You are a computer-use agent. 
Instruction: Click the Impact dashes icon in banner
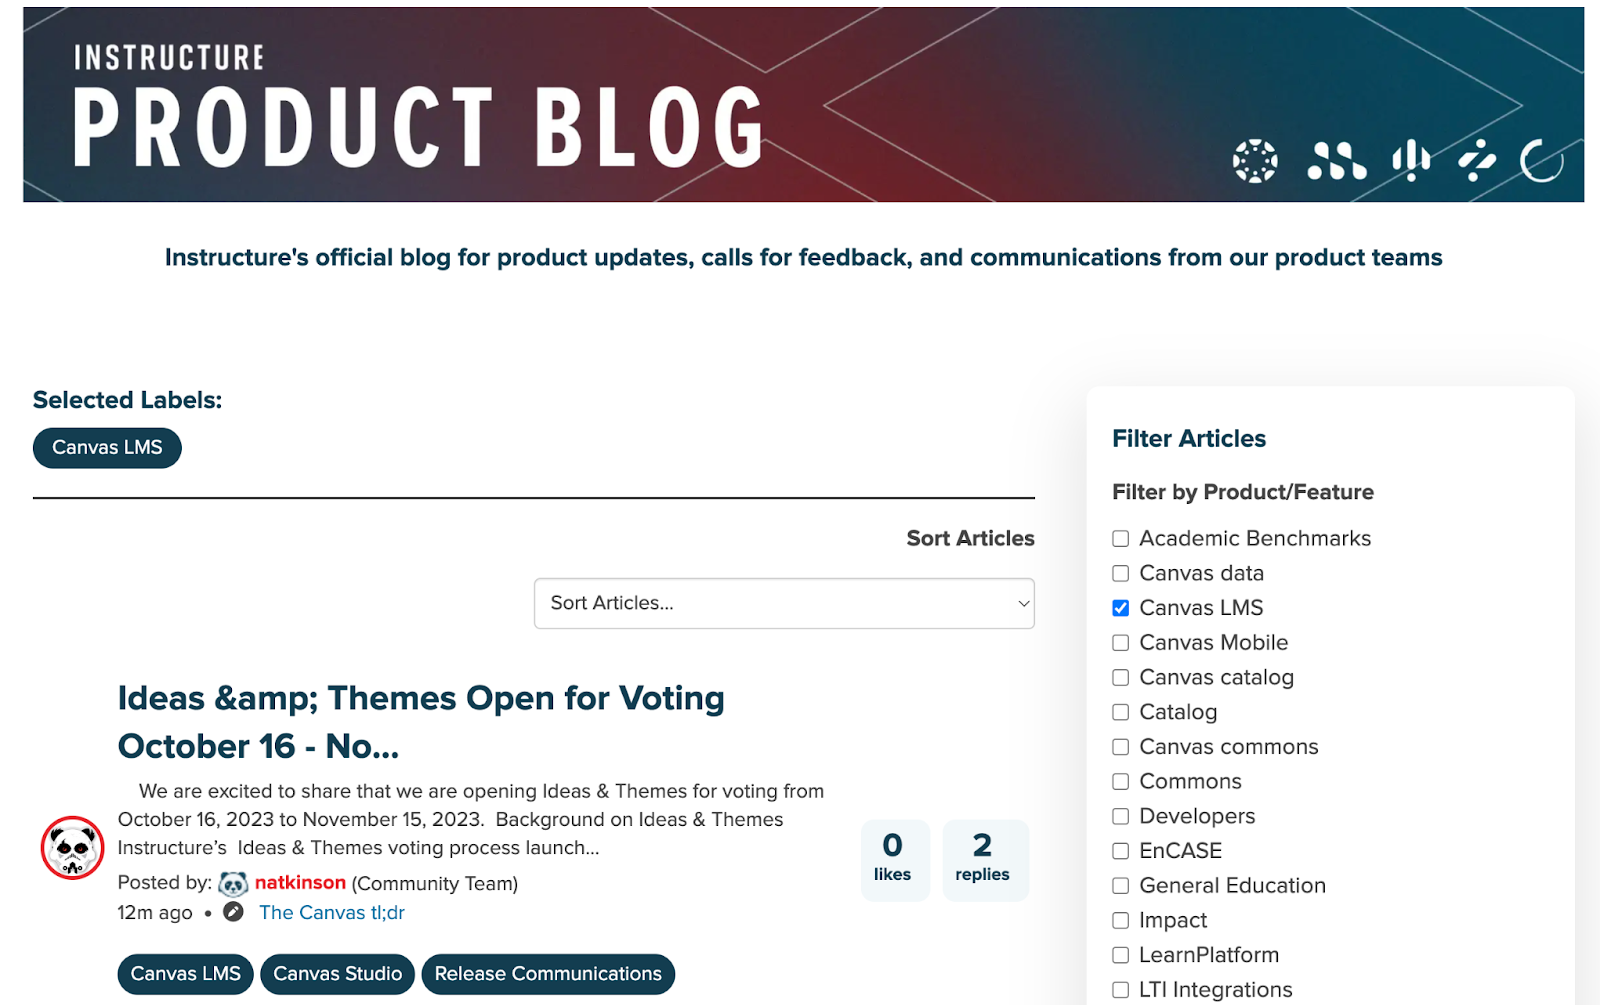coord(1477,160)
